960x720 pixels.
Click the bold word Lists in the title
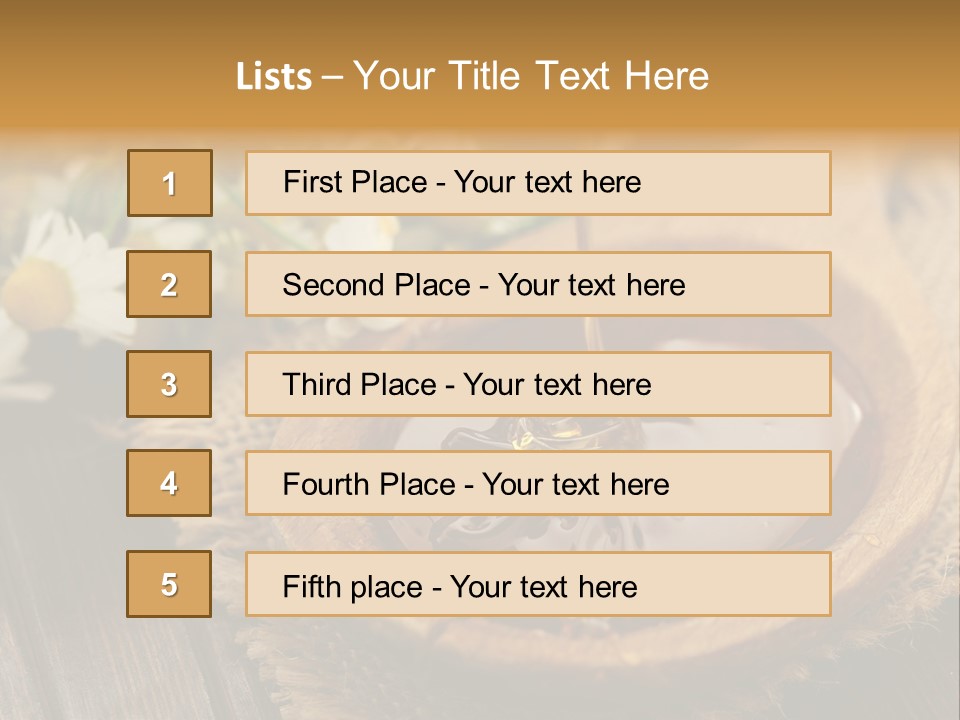[x=274, y=77]
